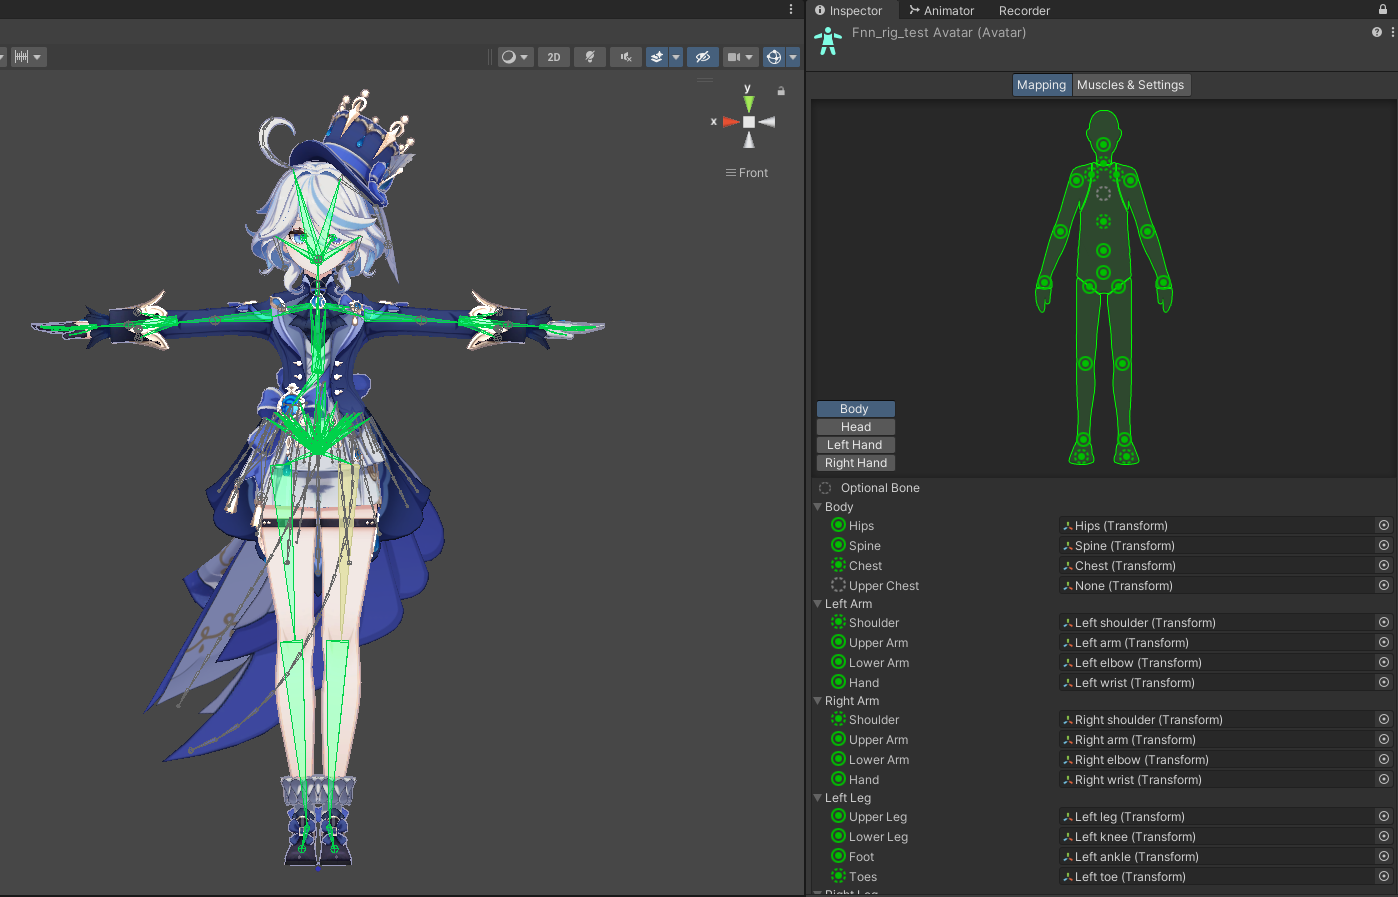
Task: Toggle scene Gizmos button
Action: pyautogui.click(x=774, y=57)
